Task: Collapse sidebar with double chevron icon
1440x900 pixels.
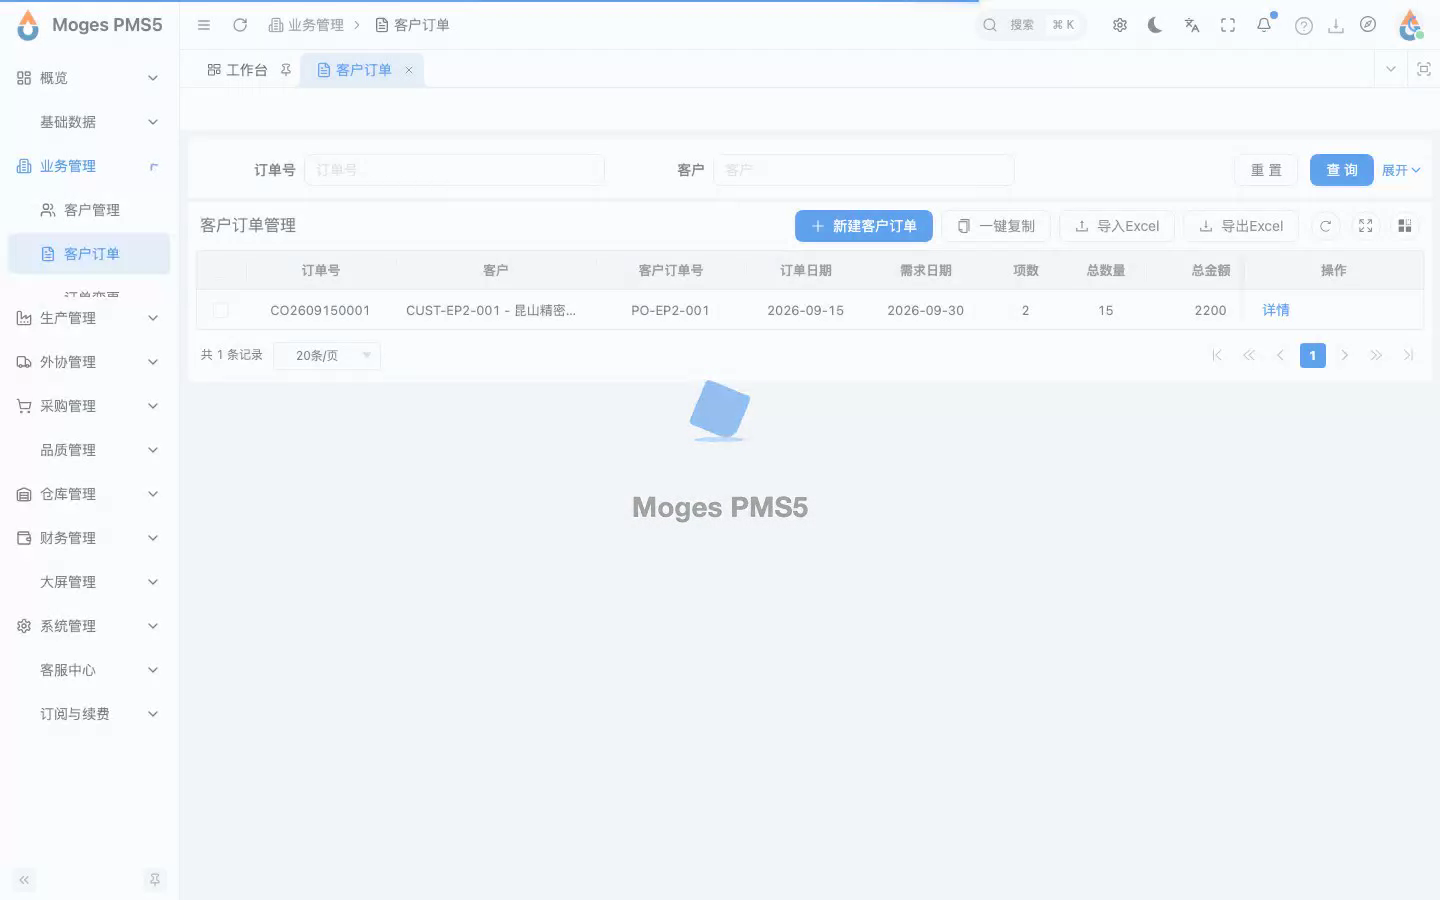Action: coord(24,880)
